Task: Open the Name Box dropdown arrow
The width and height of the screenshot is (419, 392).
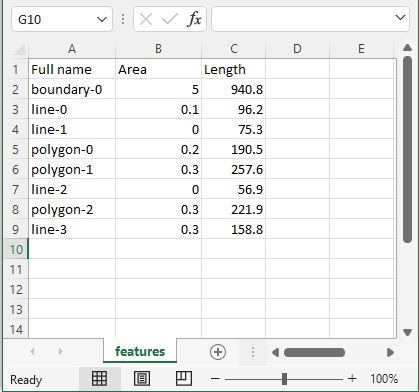Action: [102, 19]
